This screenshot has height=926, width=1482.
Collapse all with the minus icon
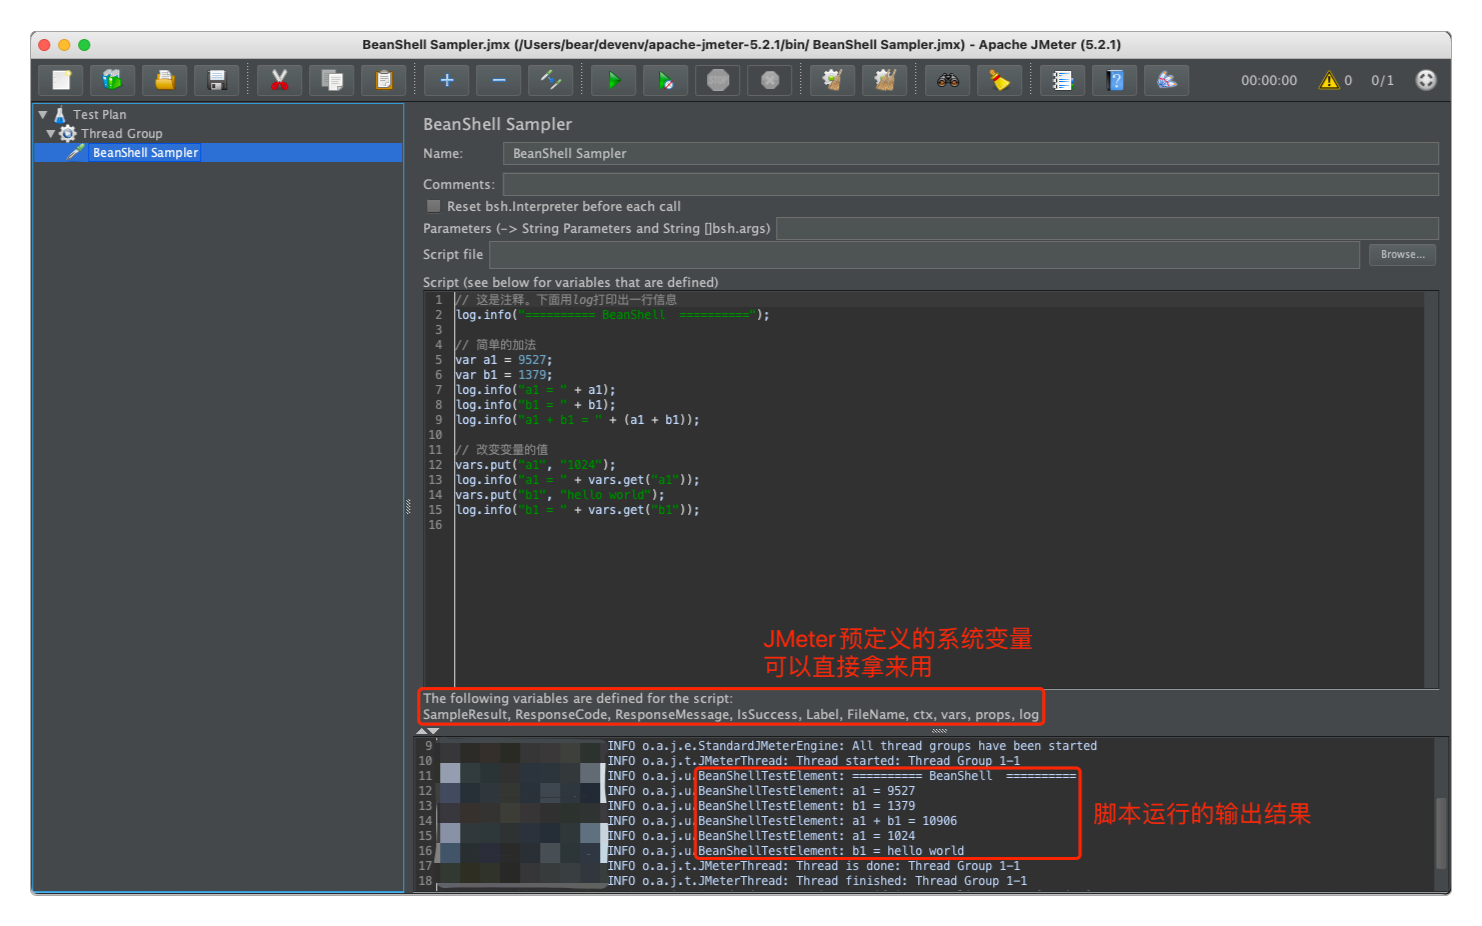499,80
